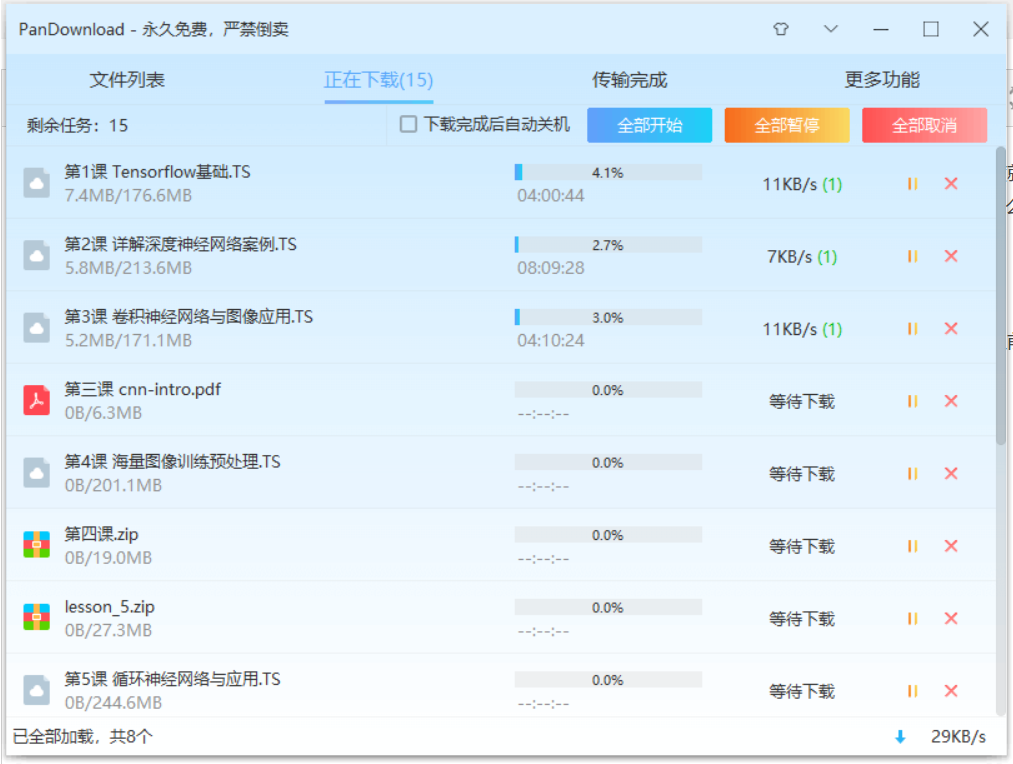Pause the 第四课.zip task
1013x764 pixels.
[x=912, y=546]
